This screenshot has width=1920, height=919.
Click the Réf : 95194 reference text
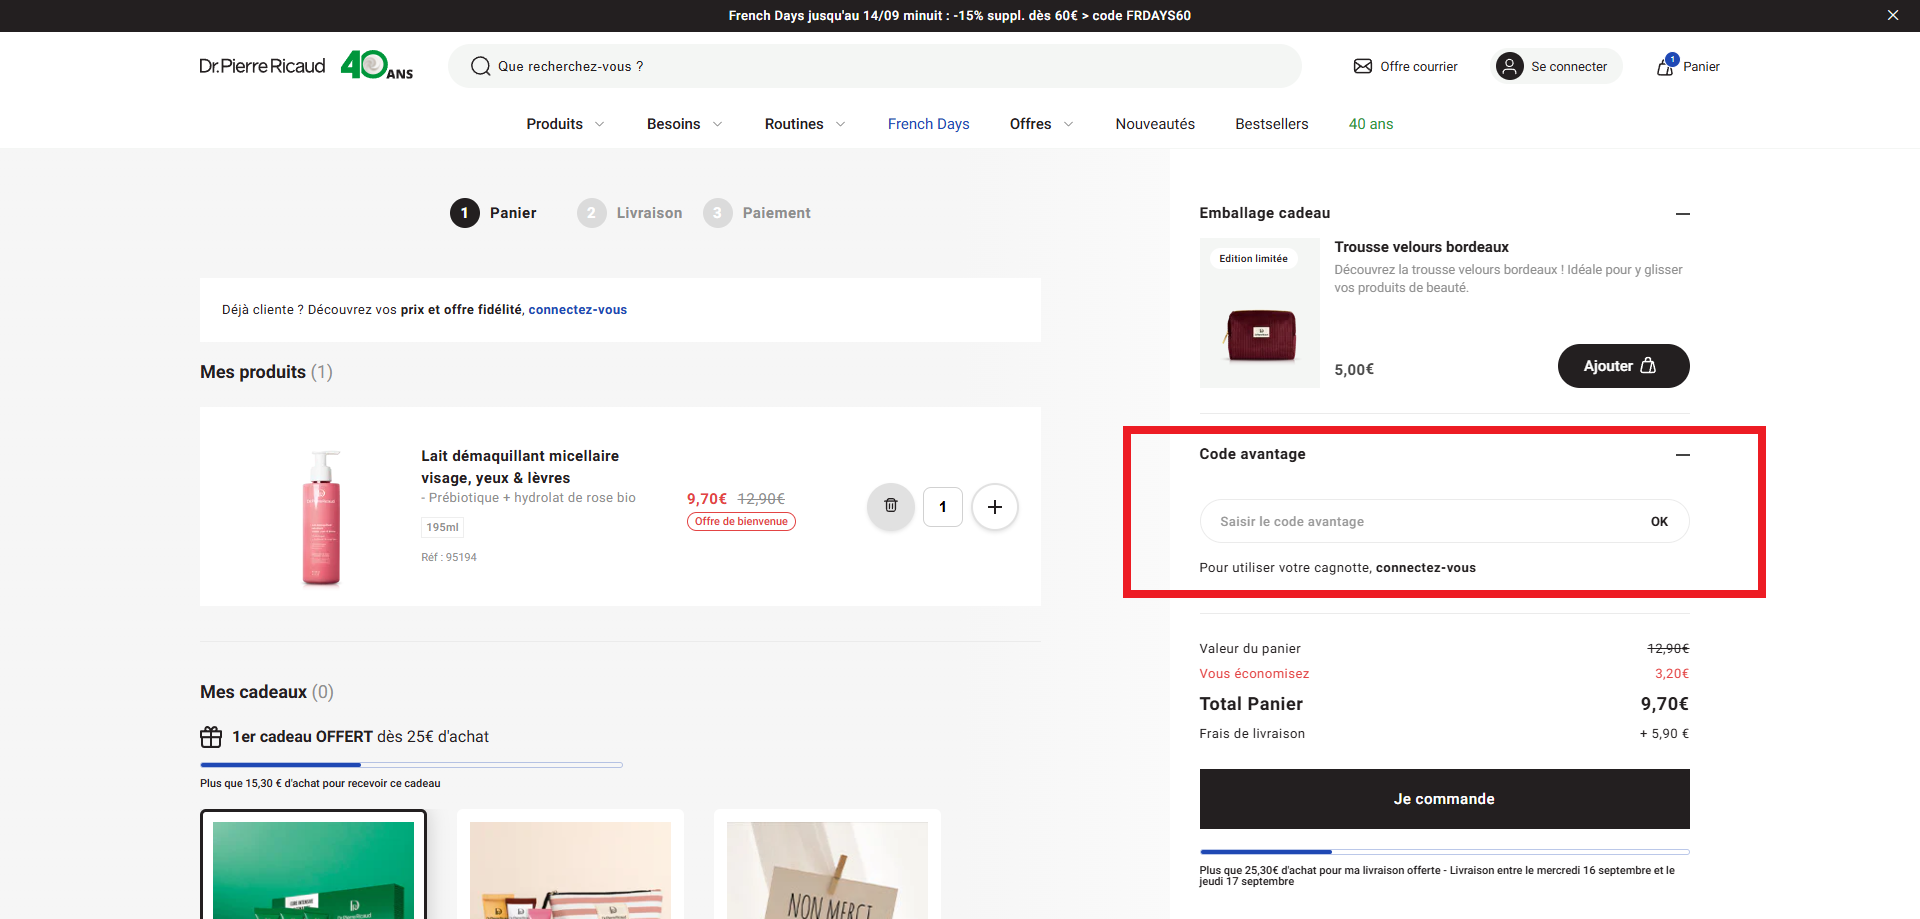(449, 557)
